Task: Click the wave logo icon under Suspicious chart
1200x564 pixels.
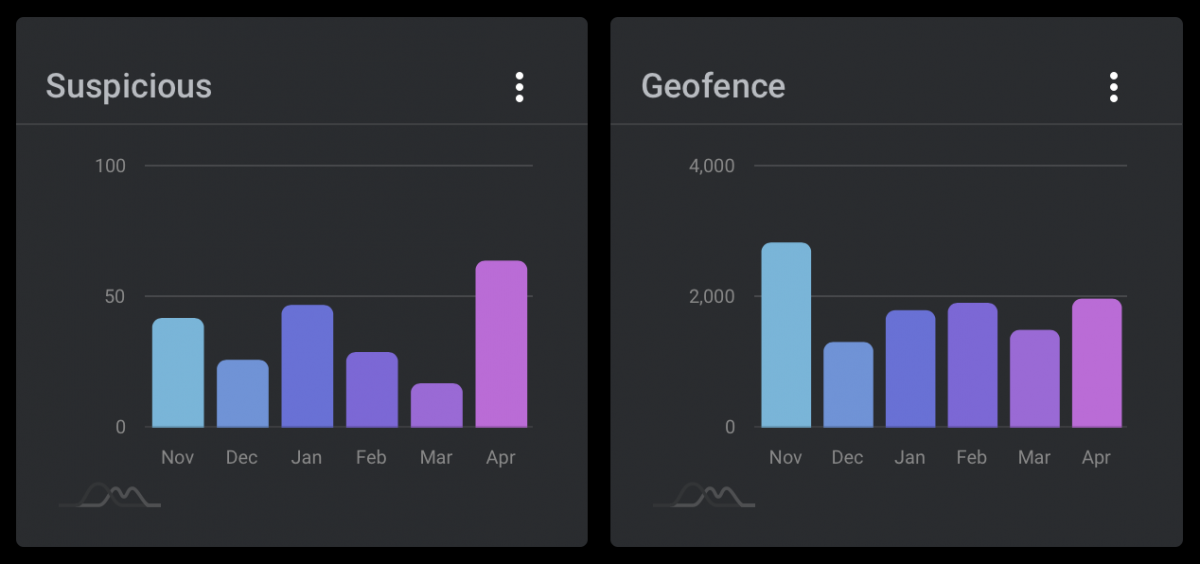Action: (110, 495)
